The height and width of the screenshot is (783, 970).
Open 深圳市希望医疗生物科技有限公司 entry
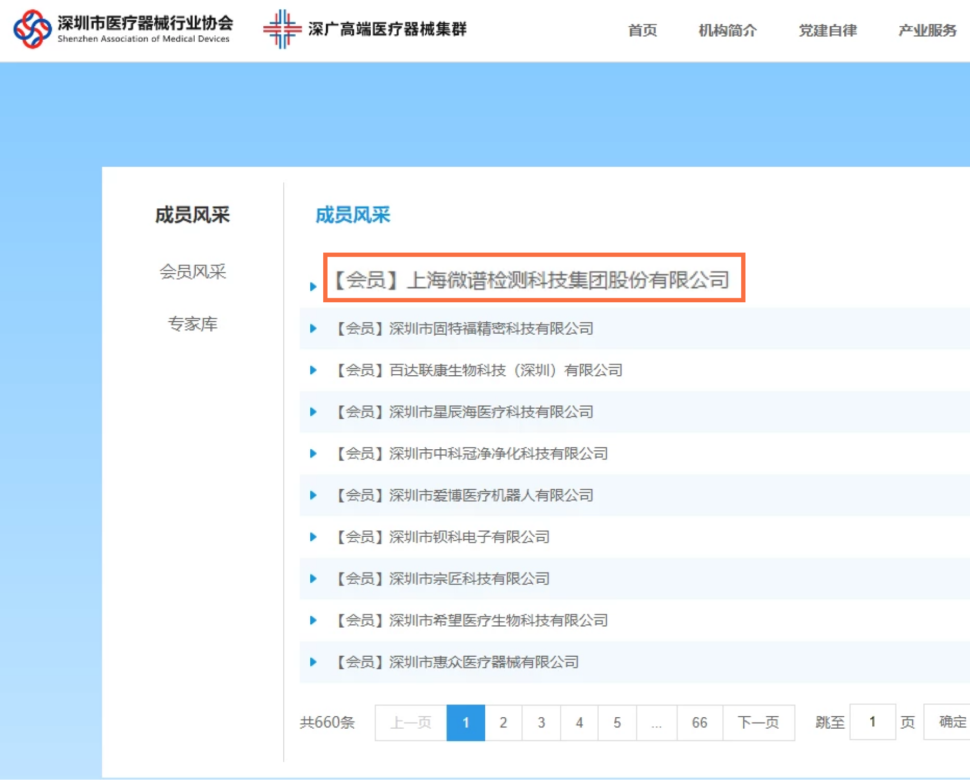(x=471, y=620)
